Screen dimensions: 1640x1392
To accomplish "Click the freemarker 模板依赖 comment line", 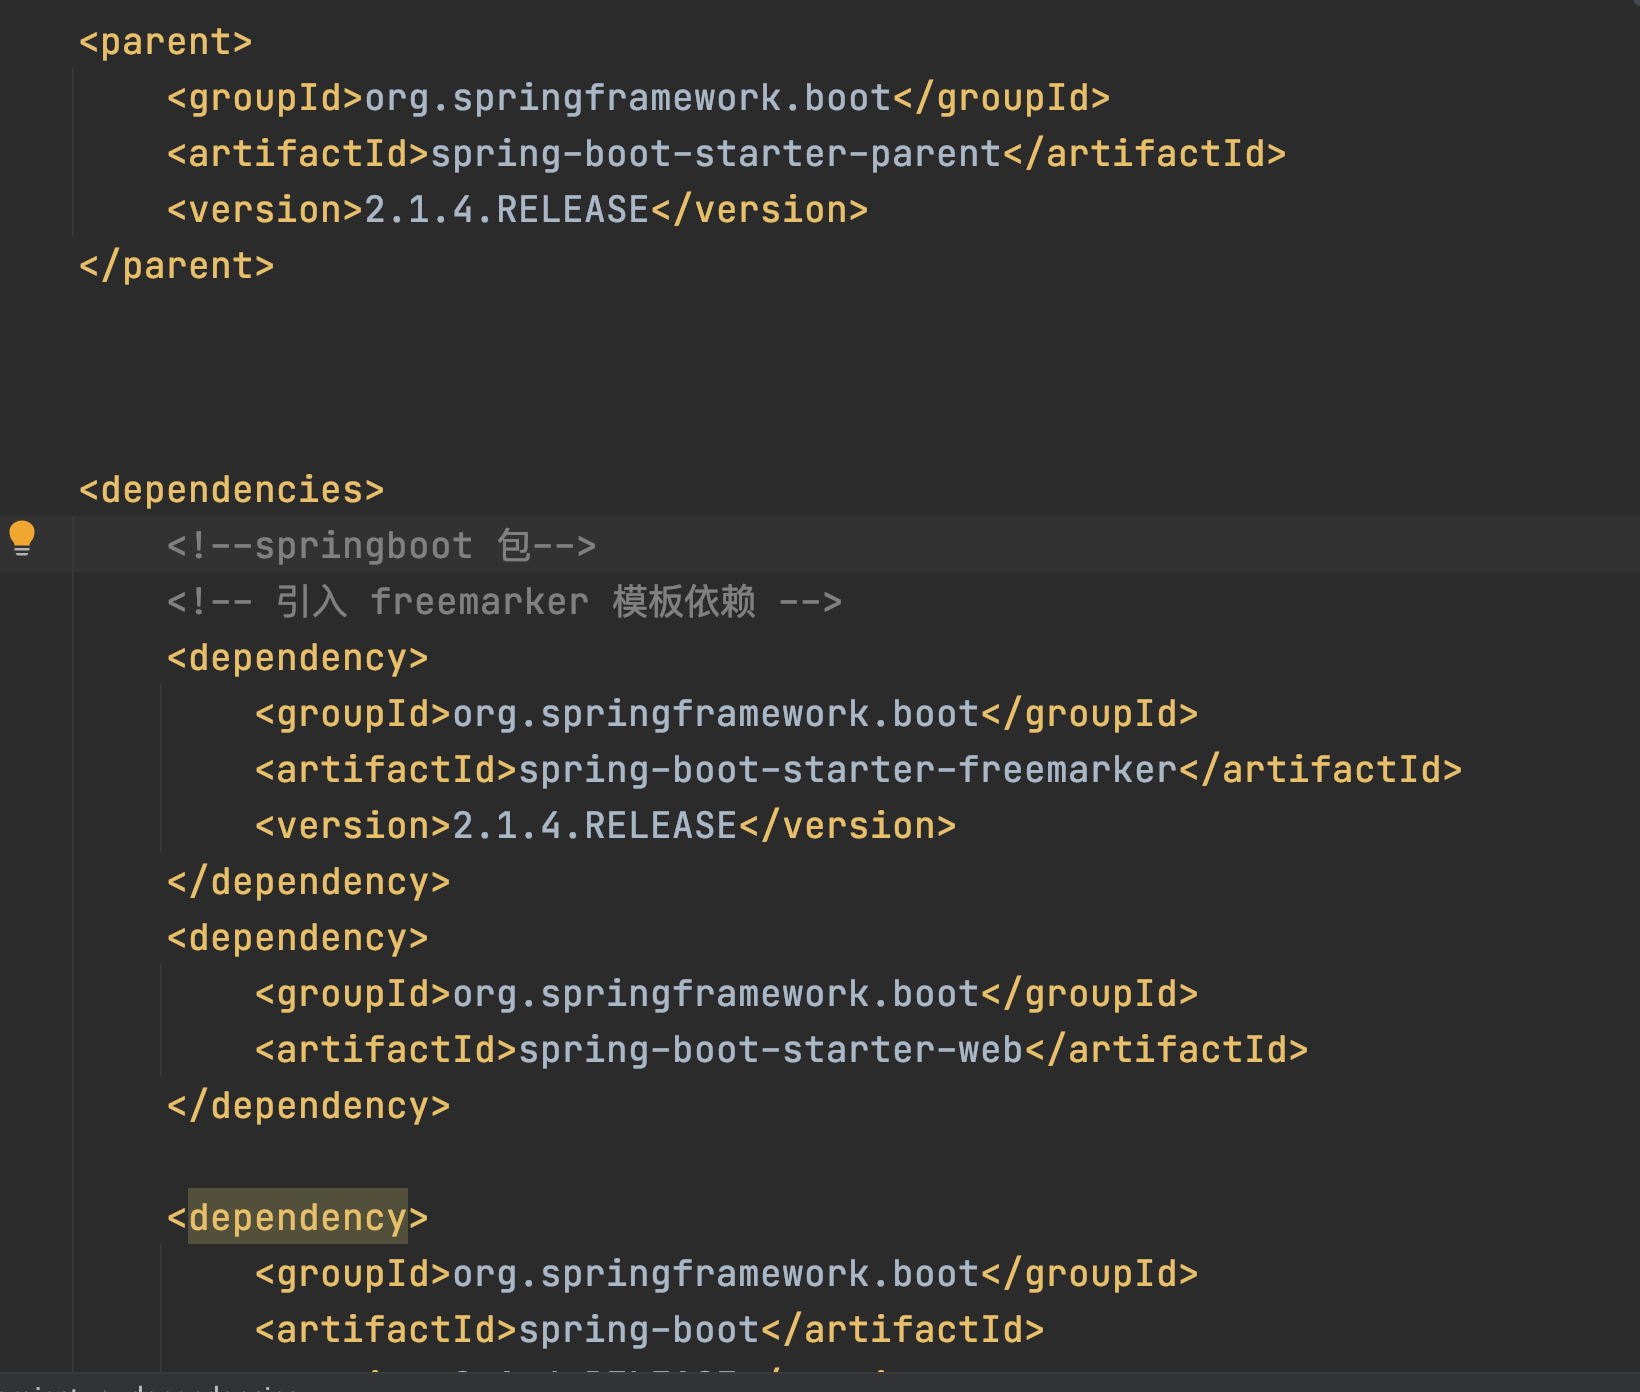I will 505,602.
